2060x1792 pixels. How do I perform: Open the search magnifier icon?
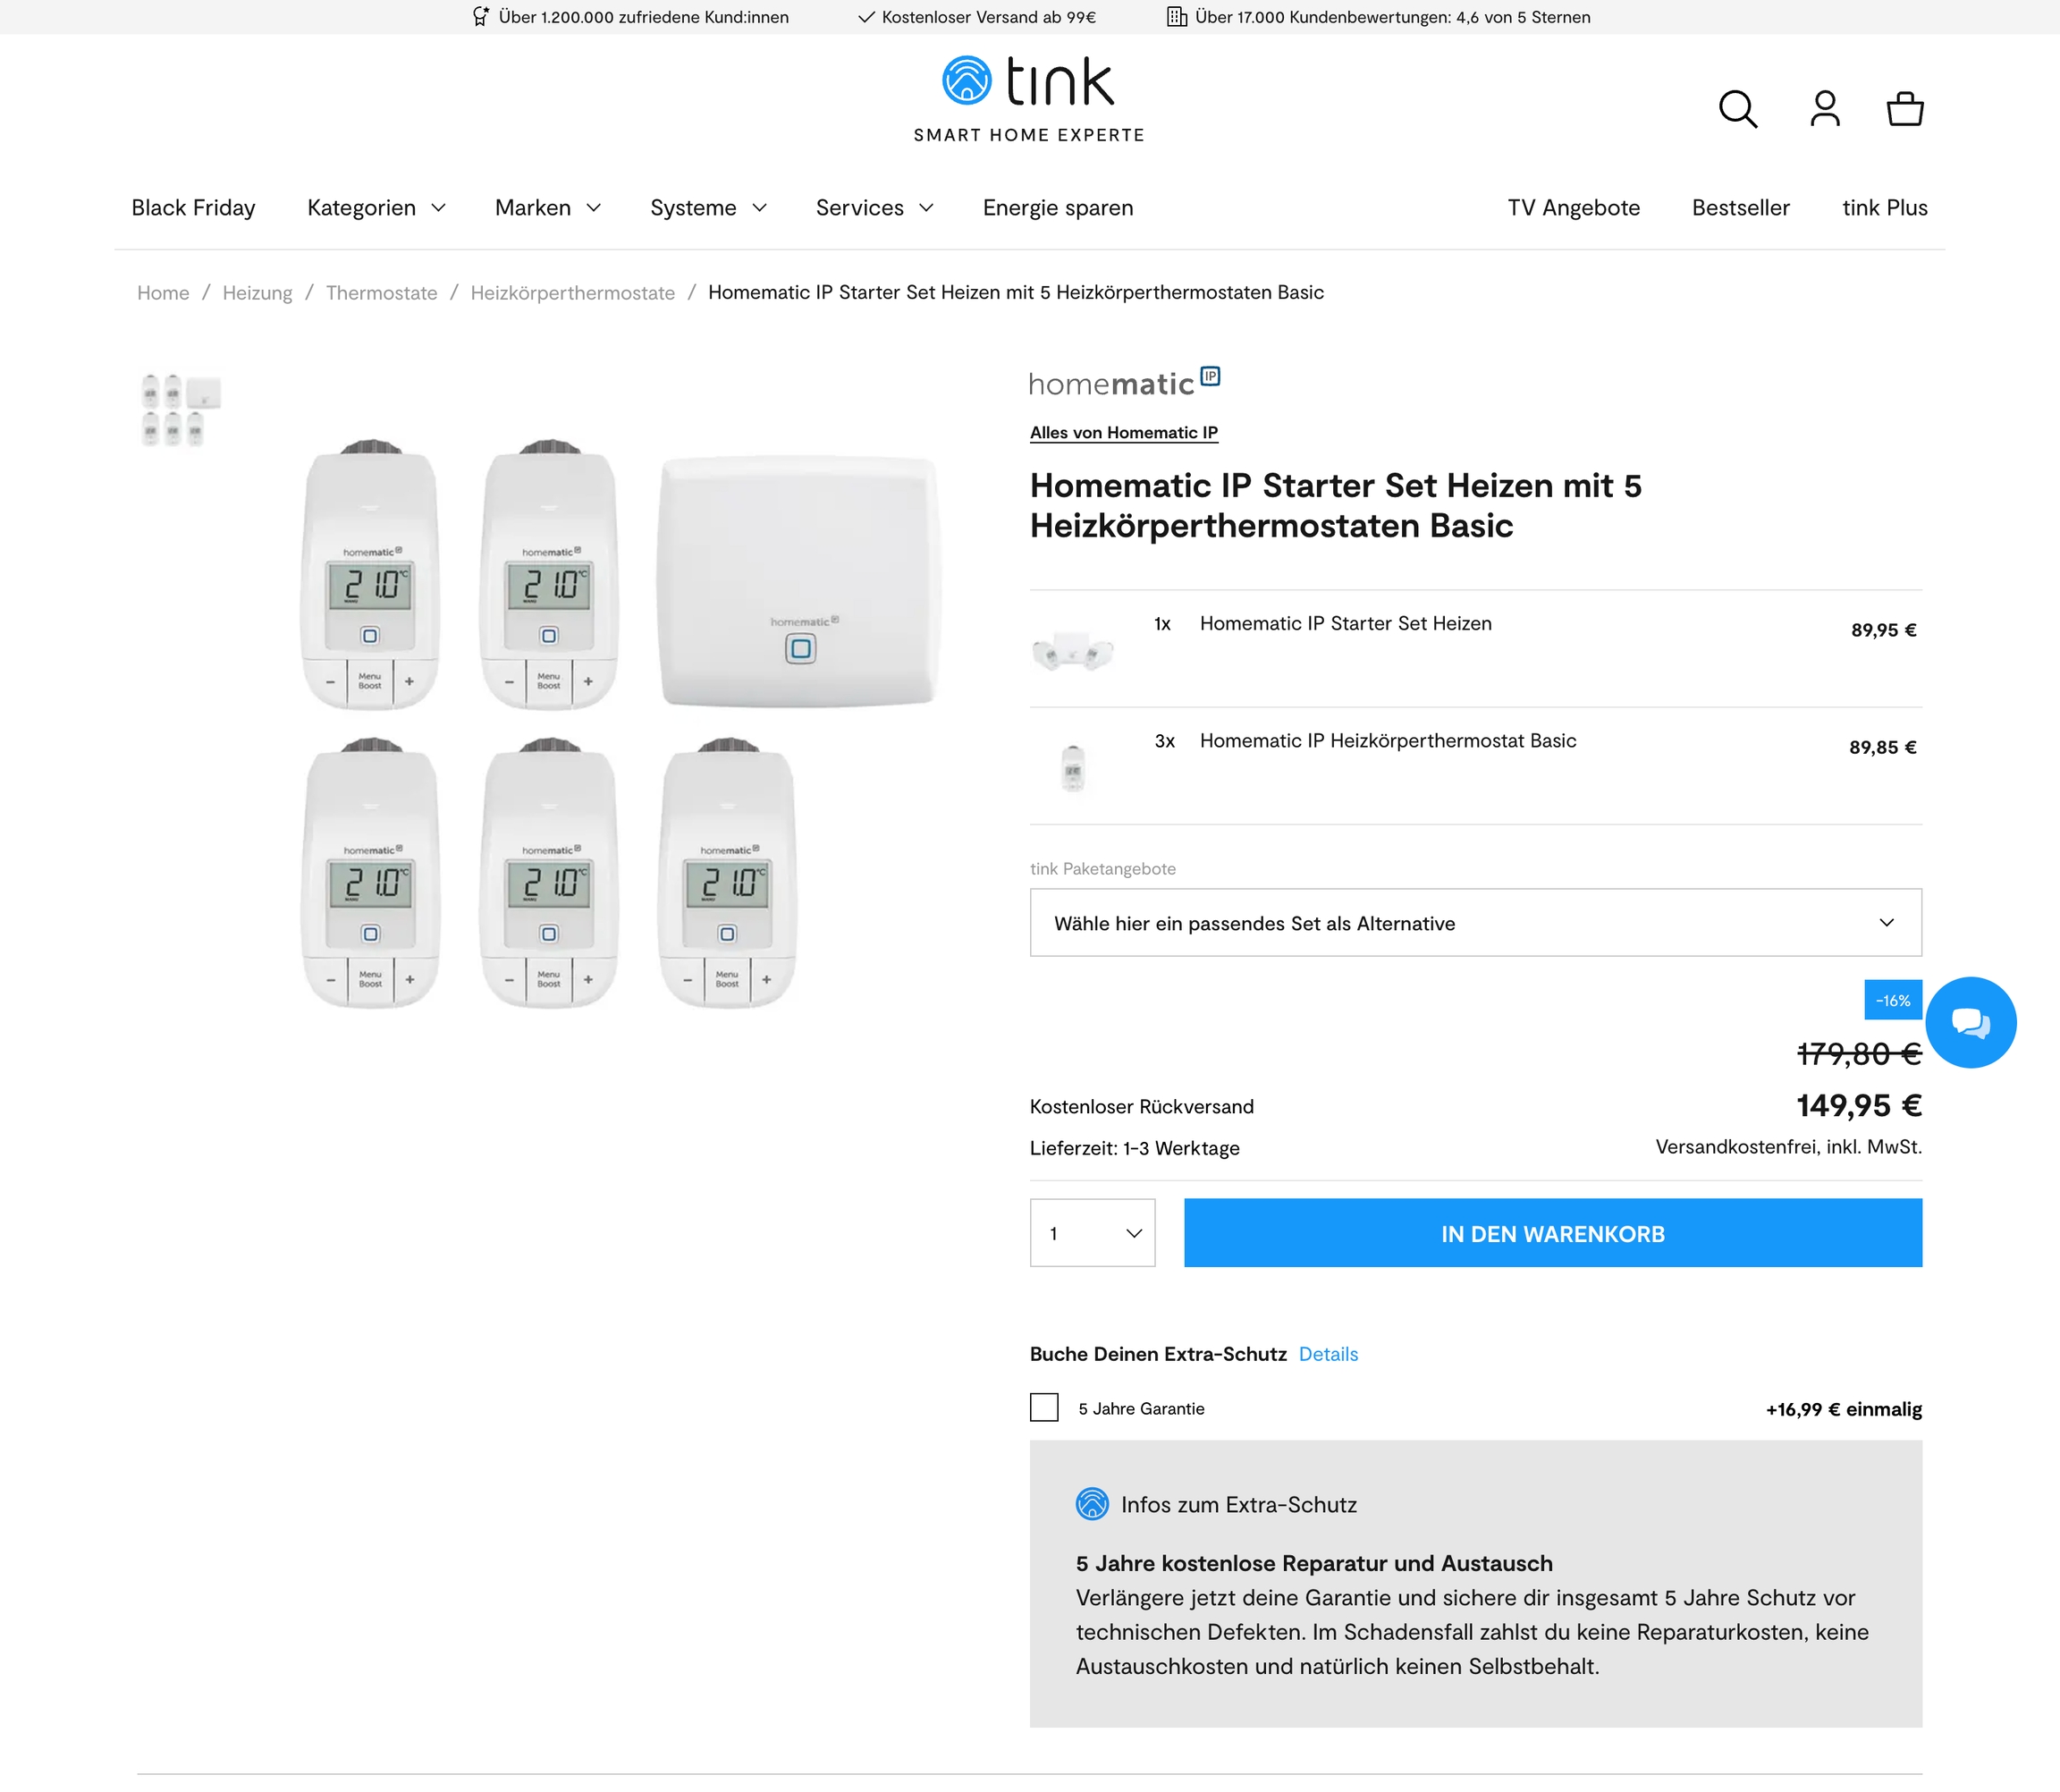tap(1737, 109)
